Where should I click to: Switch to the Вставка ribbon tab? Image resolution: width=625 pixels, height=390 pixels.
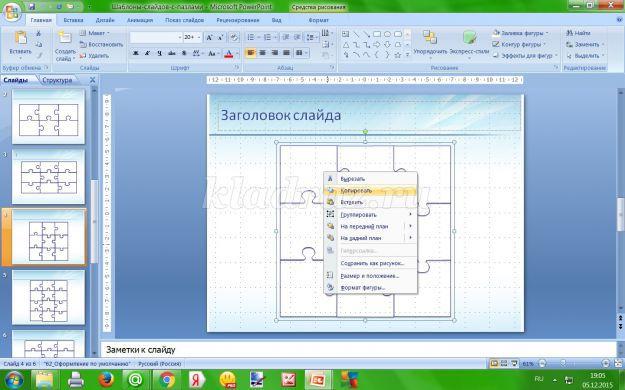pos(73,20)
